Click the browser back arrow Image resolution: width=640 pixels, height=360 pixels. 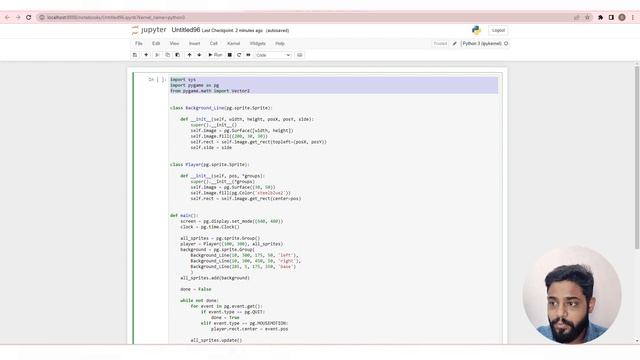click(7, 17)
